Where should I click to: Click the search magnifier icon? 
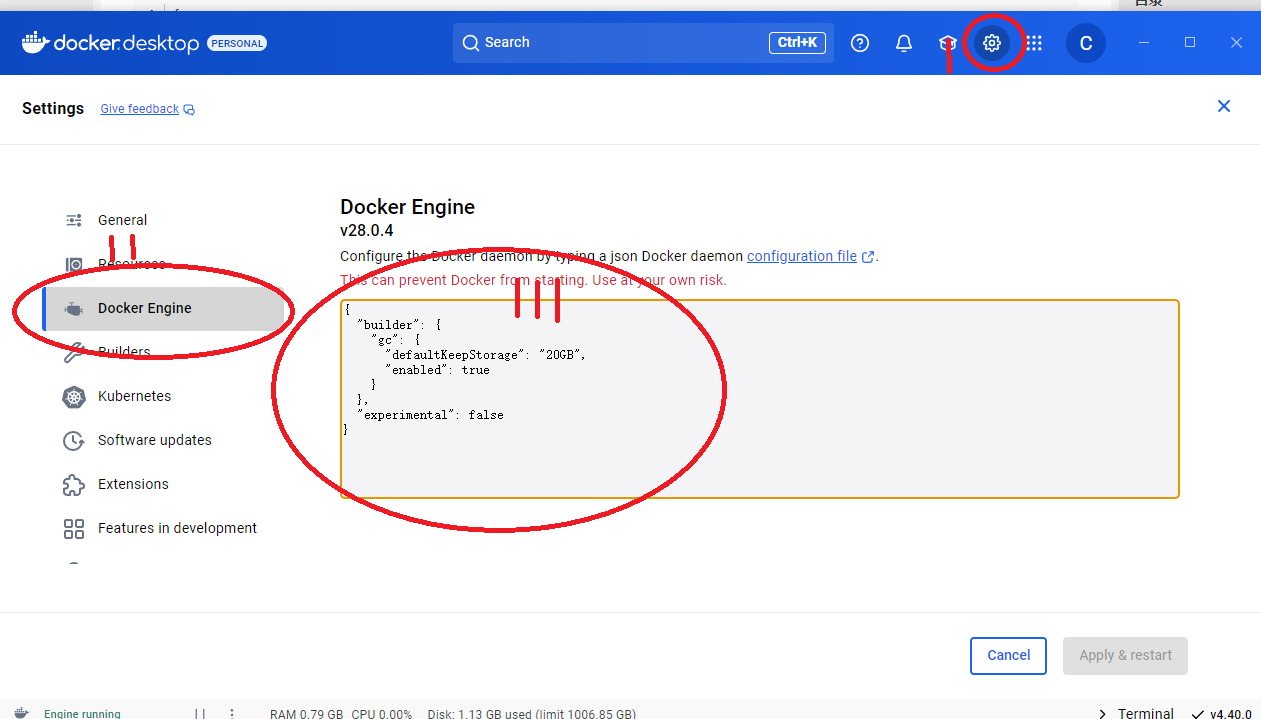(471, 43)
